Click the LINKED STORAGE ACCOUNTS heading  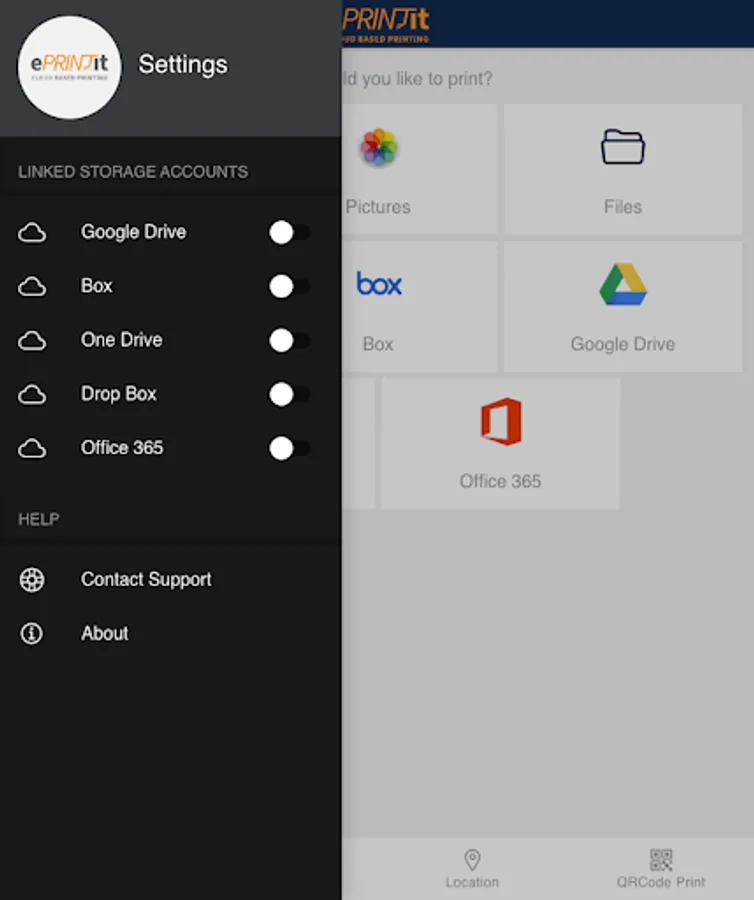tap(133, 172)
